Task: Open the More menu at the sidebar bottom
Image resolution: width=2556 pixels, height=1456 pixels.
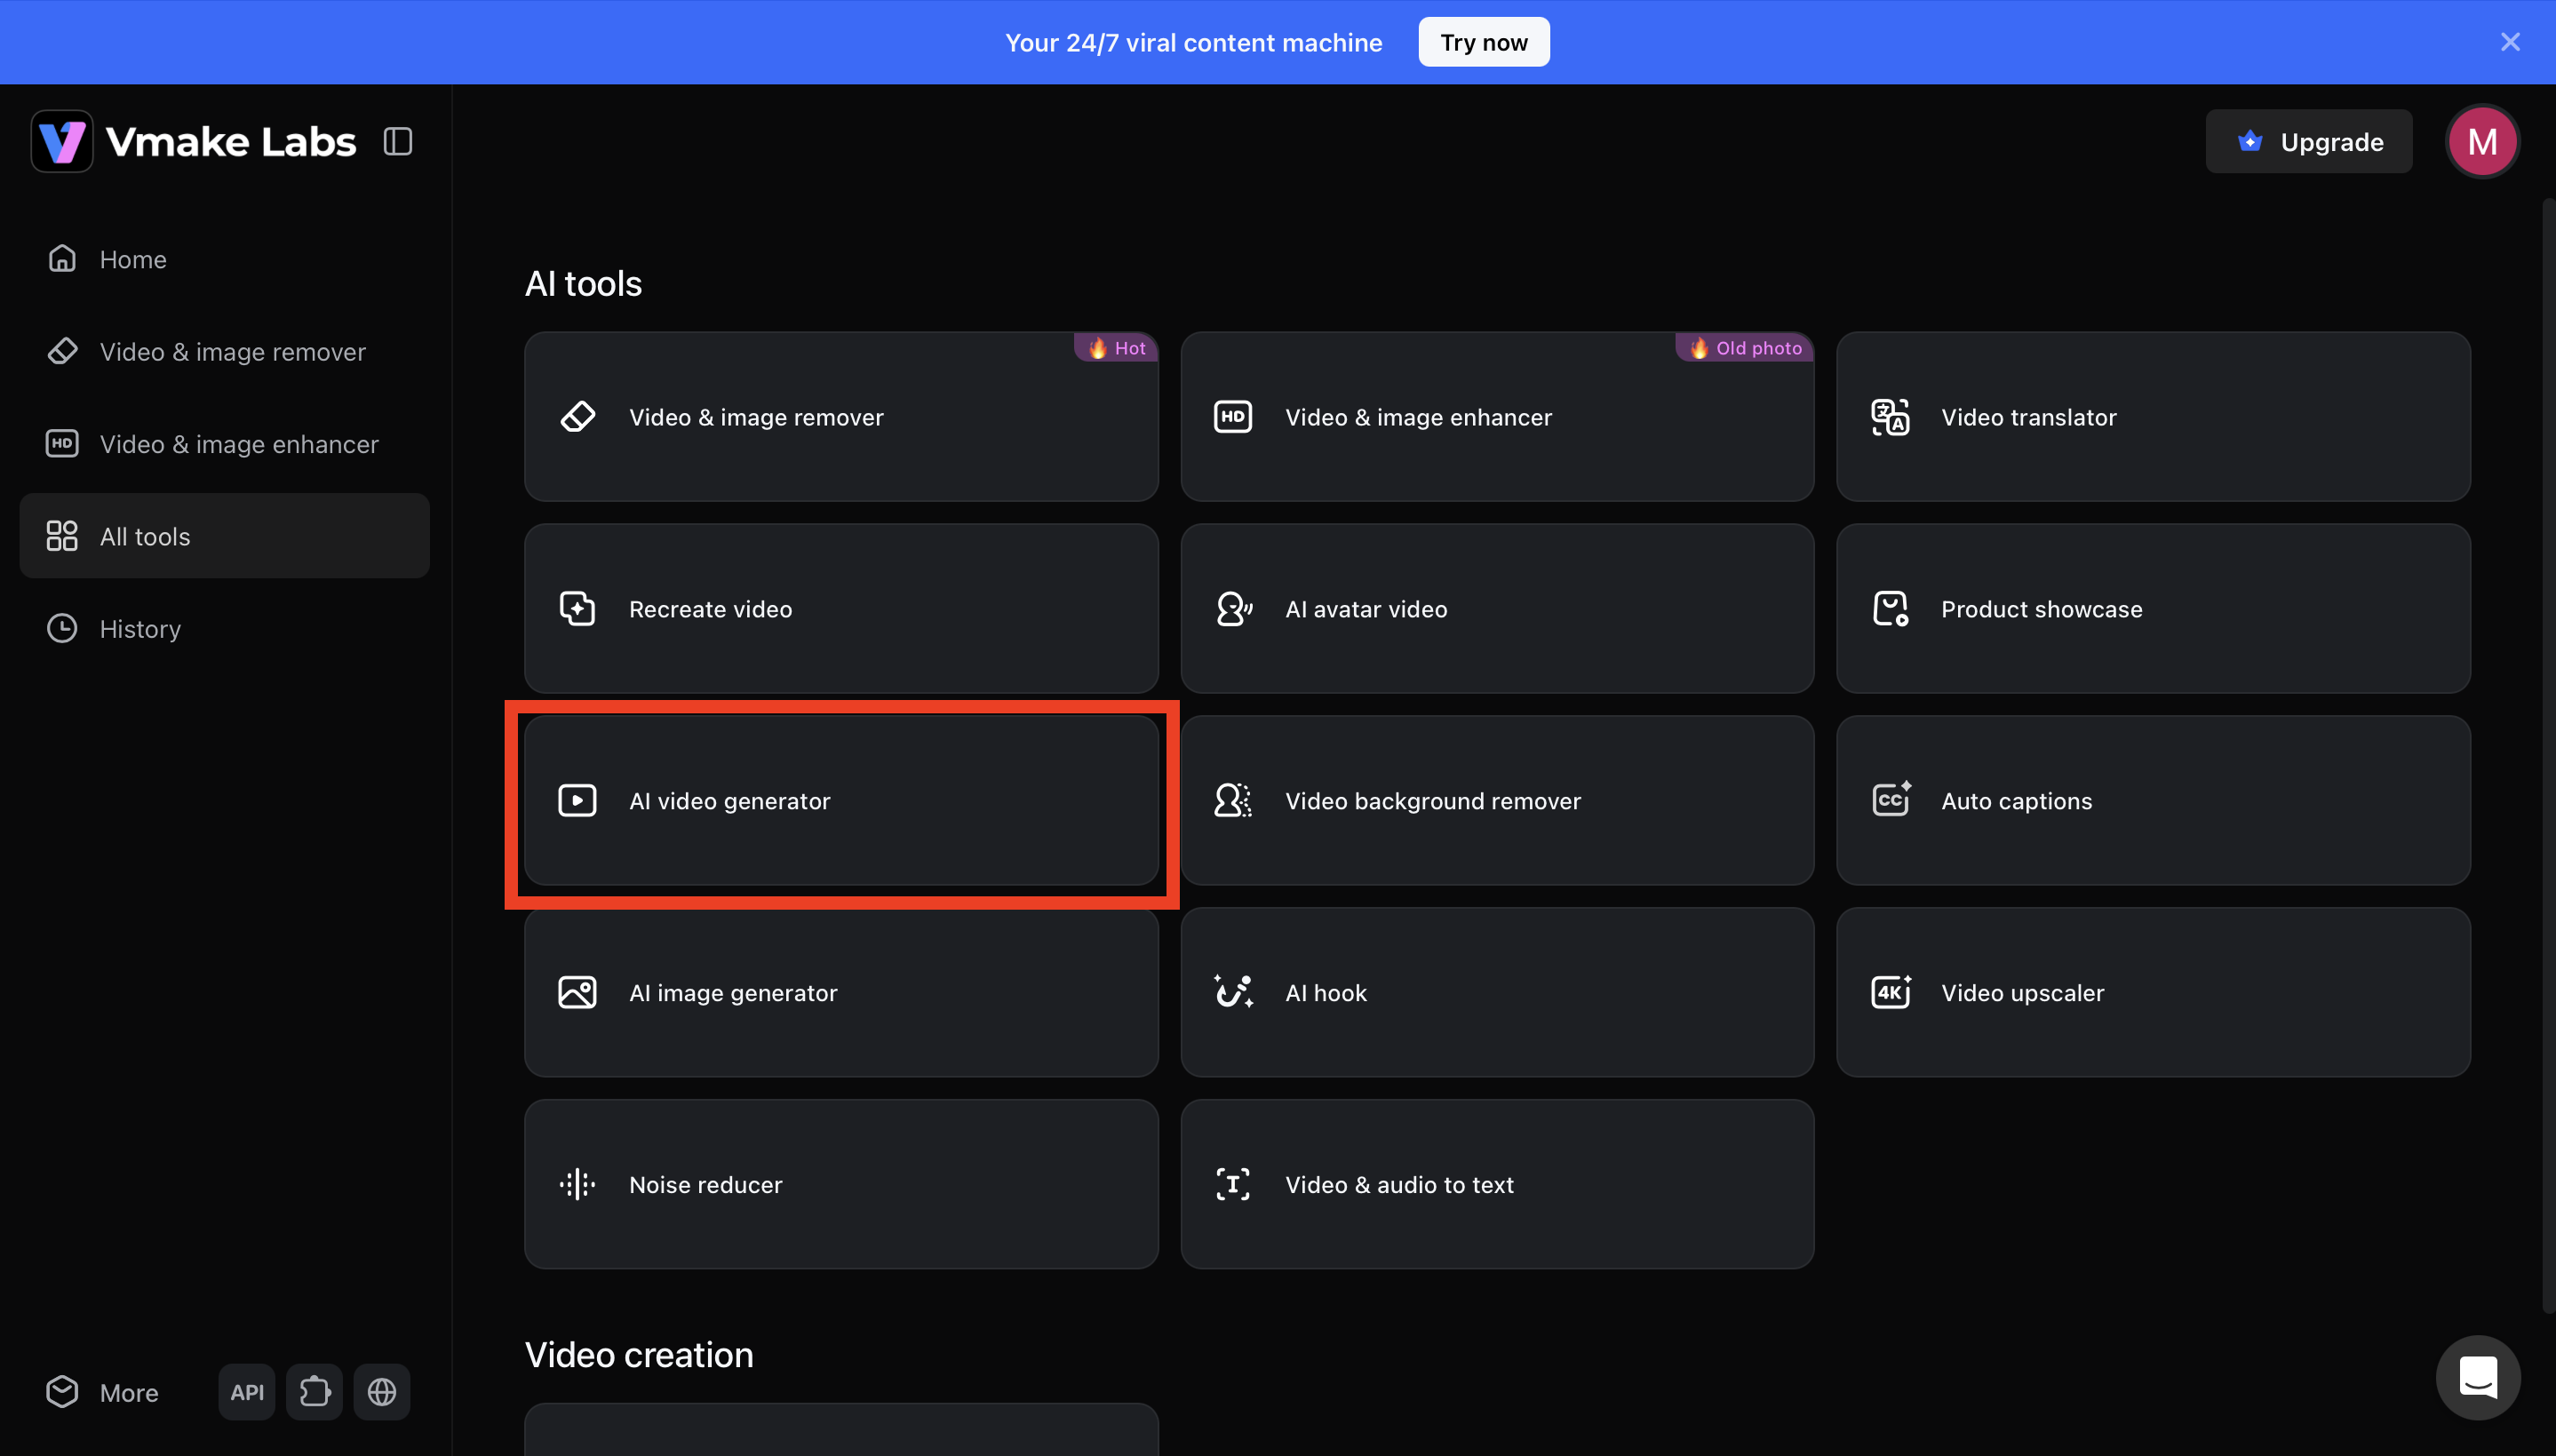Action: (x=102, y=1392)
